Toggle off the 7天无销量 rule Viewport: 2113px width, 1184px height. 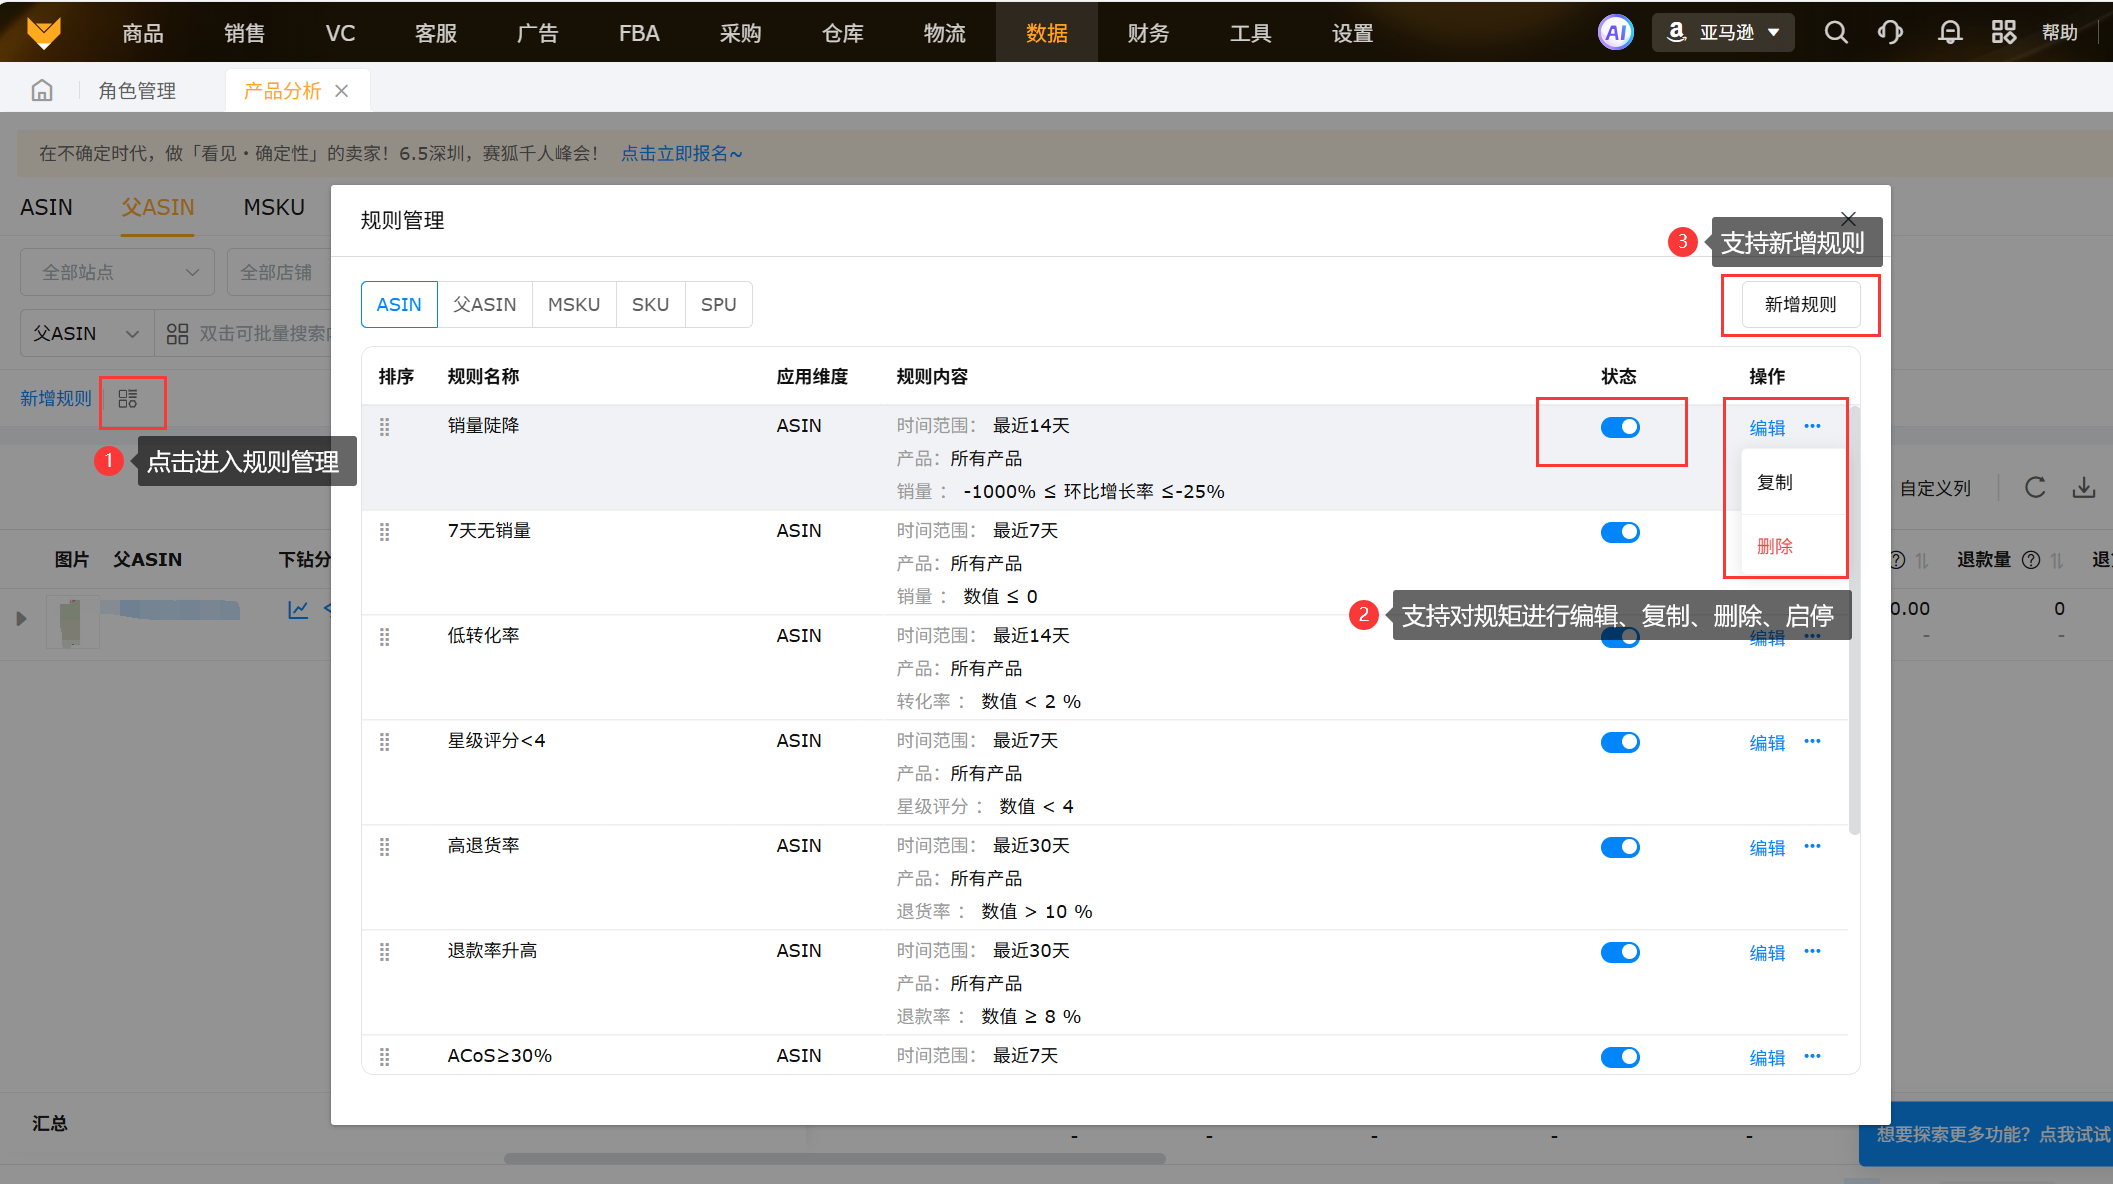click(x=1620, y=532)
